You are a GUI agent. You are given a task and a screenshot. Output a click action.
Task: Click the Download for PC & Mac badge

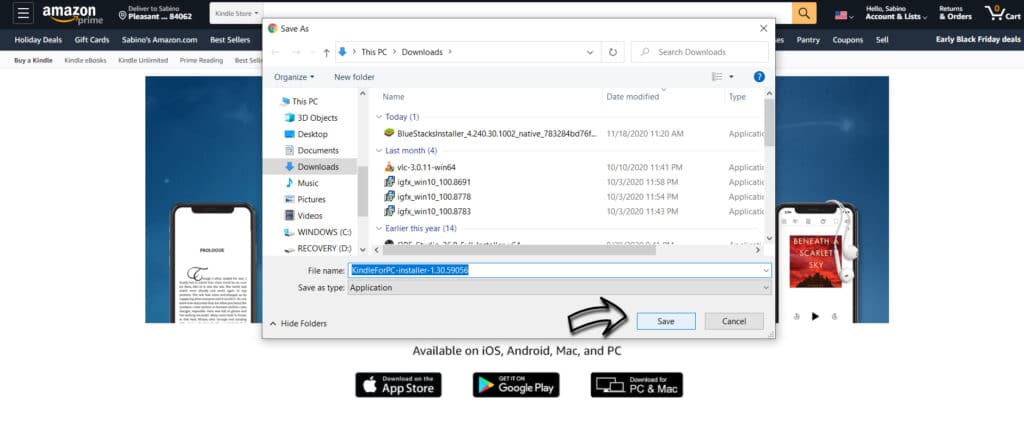tap(637, 385)
